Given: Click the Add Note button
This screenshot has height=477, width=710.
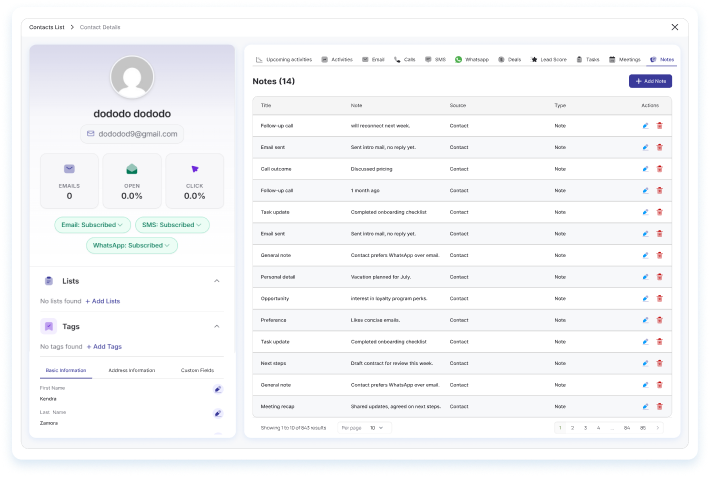Looking at the screenshot, I should pos(650,81).
